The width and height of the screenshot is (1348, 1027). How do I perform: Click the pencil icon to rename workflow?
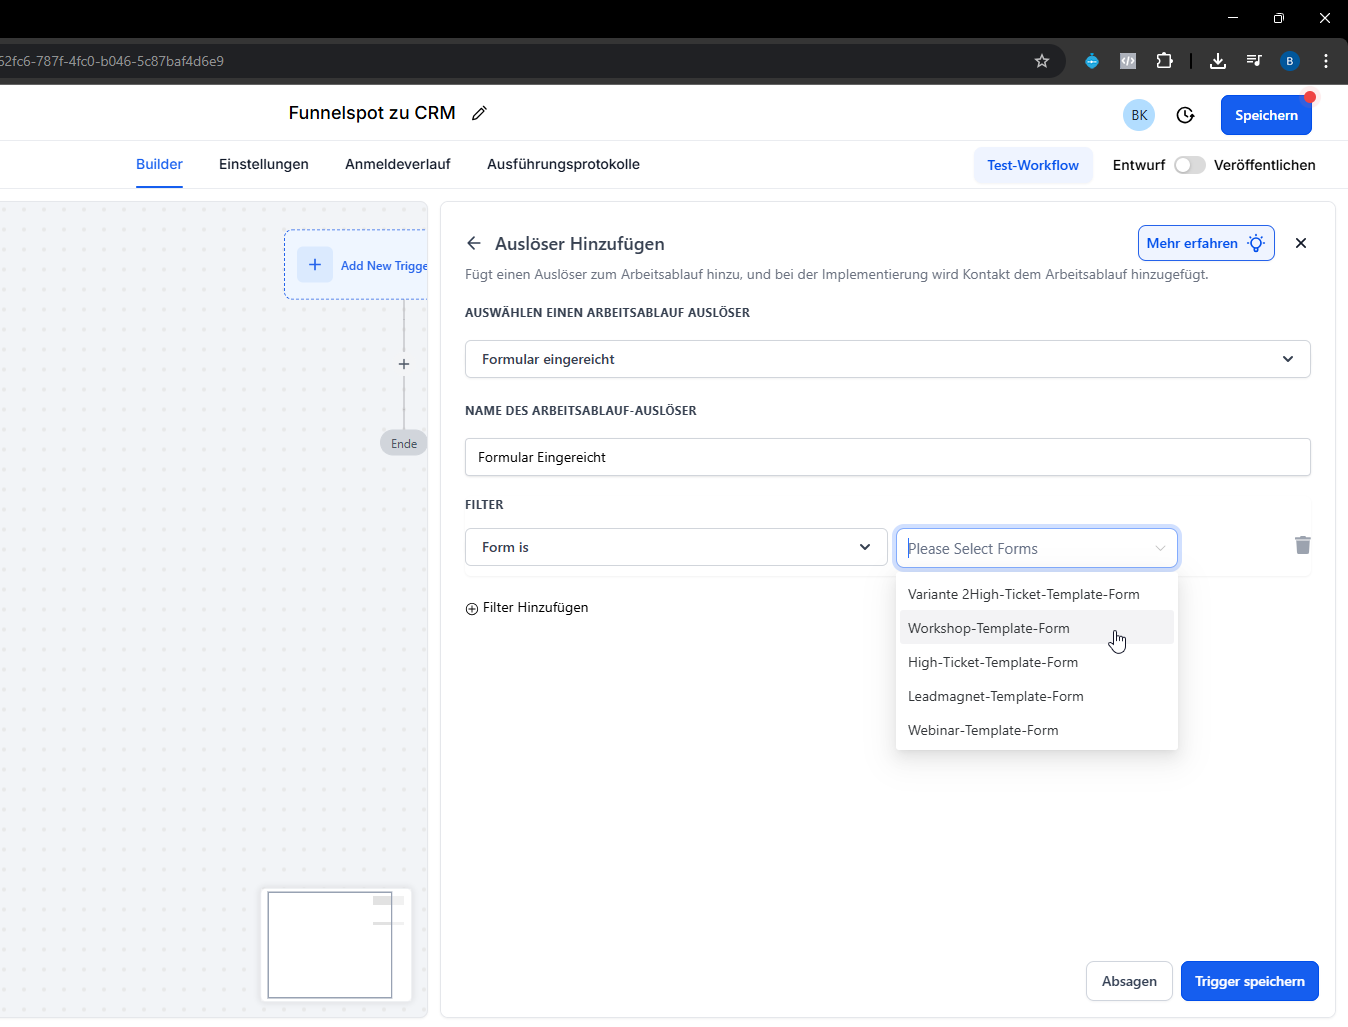point(480,113)
